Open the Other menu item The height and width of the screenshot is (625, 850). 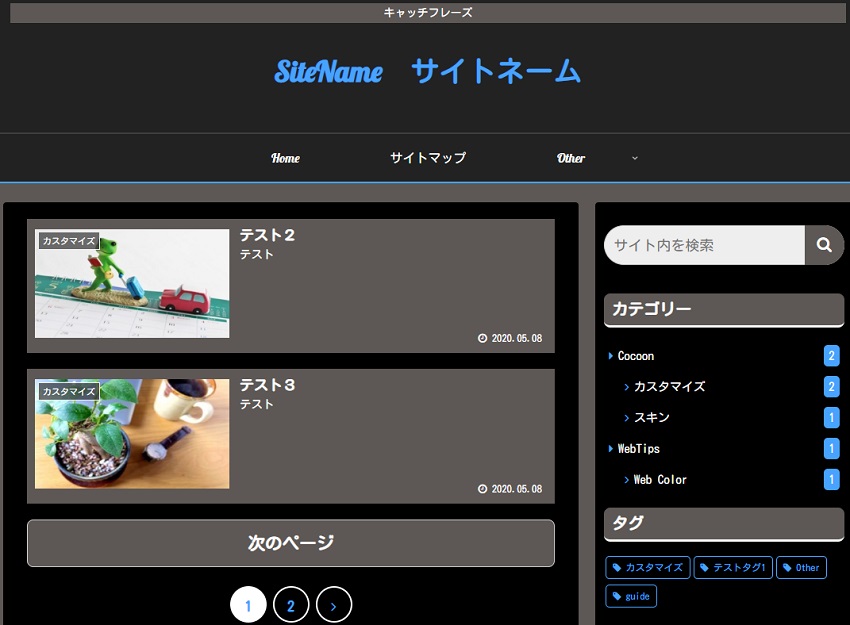pos(571,158)
